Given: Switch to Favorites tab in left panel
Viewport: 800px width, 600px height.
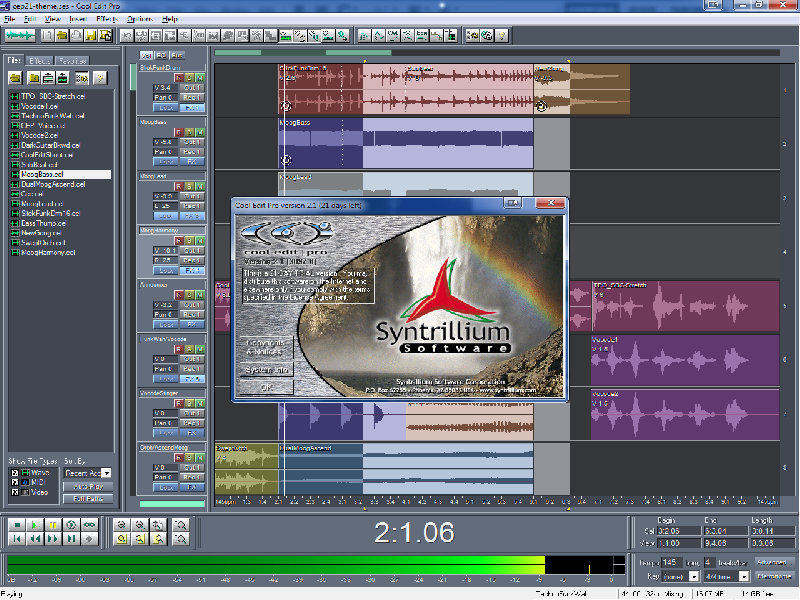Looking at the screenshot, I should 72,61.
